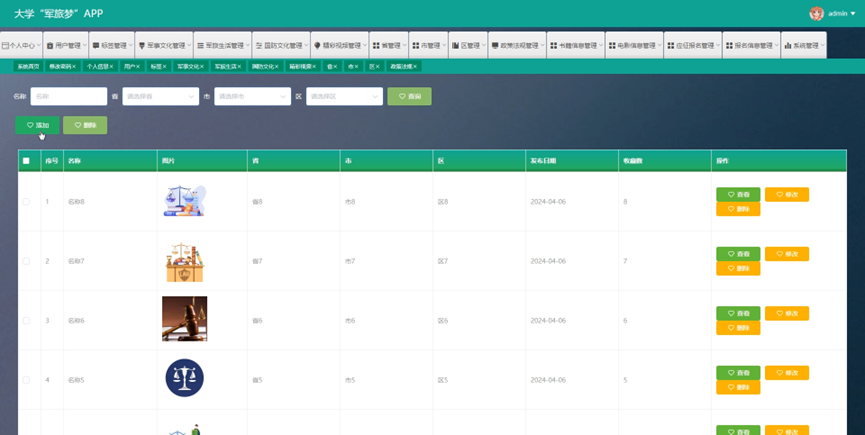Click 修改 for row 名称8
This screenshot has width=865, height=435.
pyautogui.click(x=787, y=195)
